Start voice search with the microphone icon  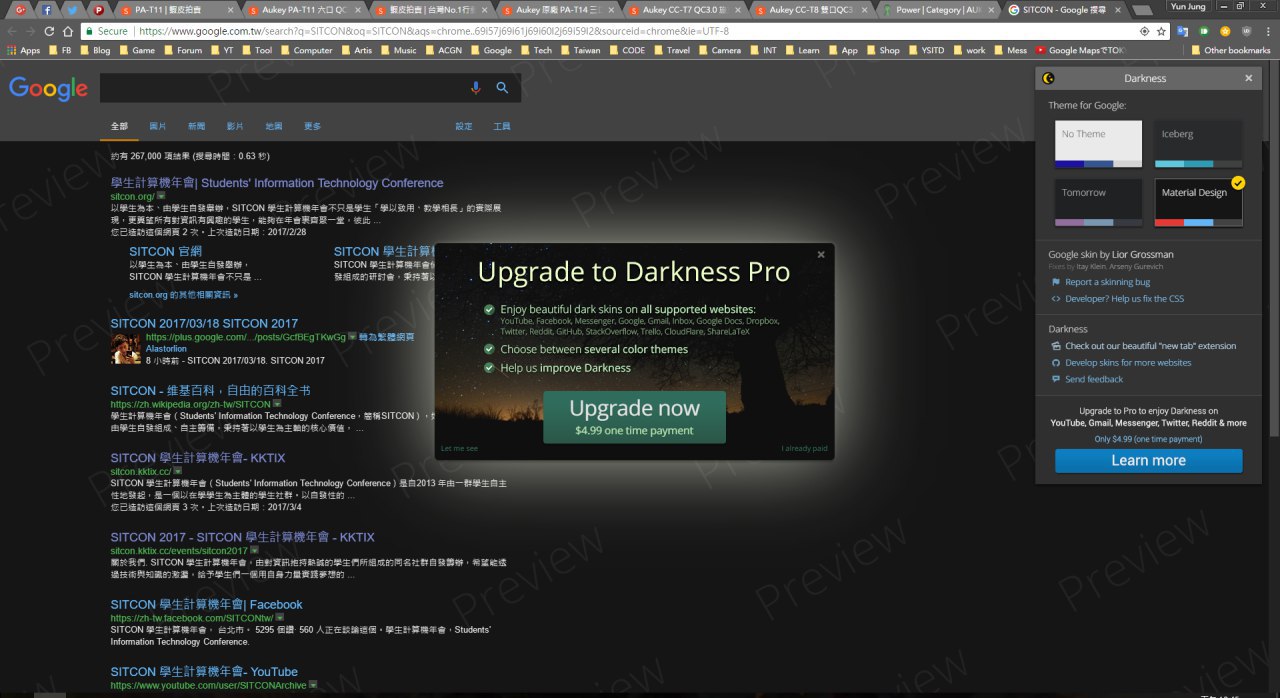[x=476, y=88]
